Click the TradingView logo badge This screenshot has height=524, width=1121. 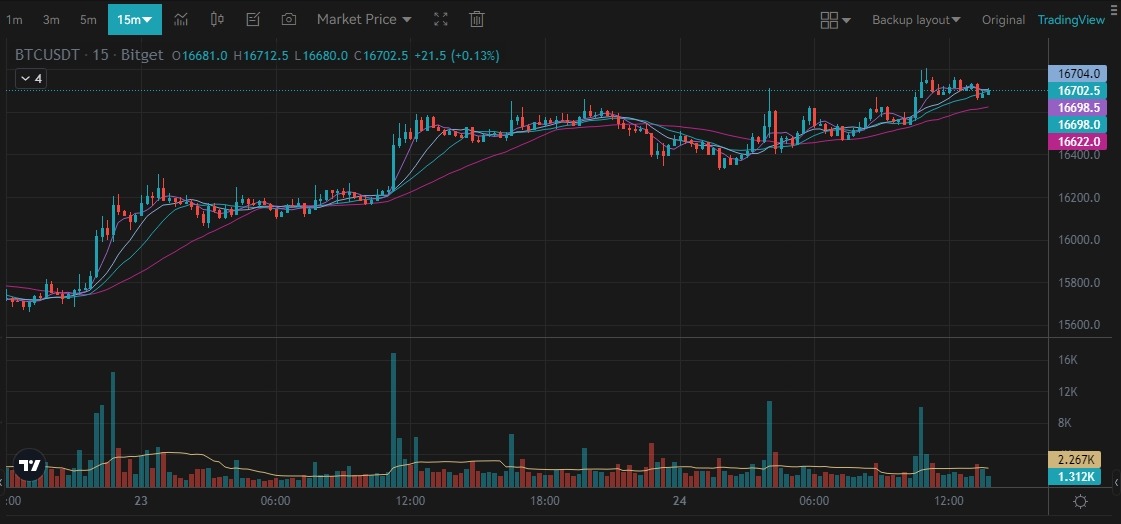pos(29,465)
